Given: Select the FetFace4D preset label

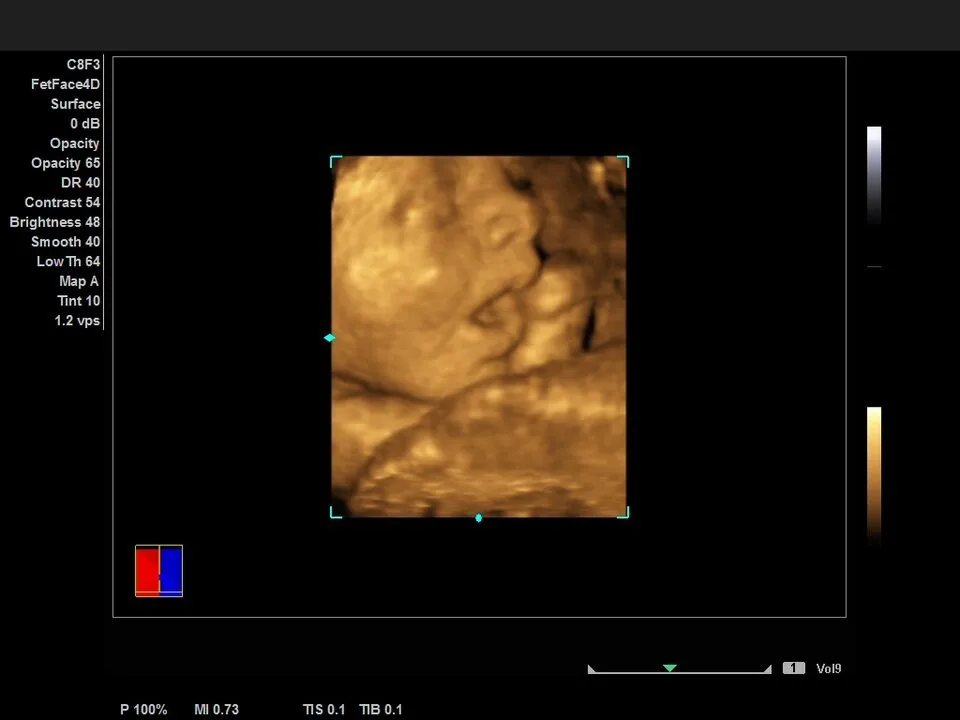Looking at the screenshot, I should click(x=65, y=84).
